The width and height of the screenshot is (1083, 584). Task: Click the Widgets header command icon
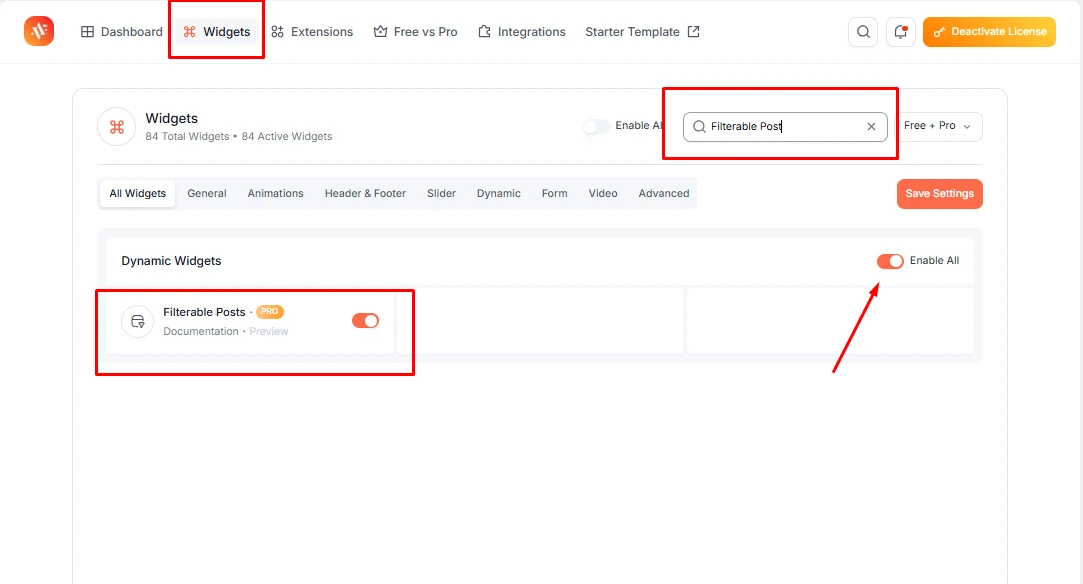(x=117, y=127)
